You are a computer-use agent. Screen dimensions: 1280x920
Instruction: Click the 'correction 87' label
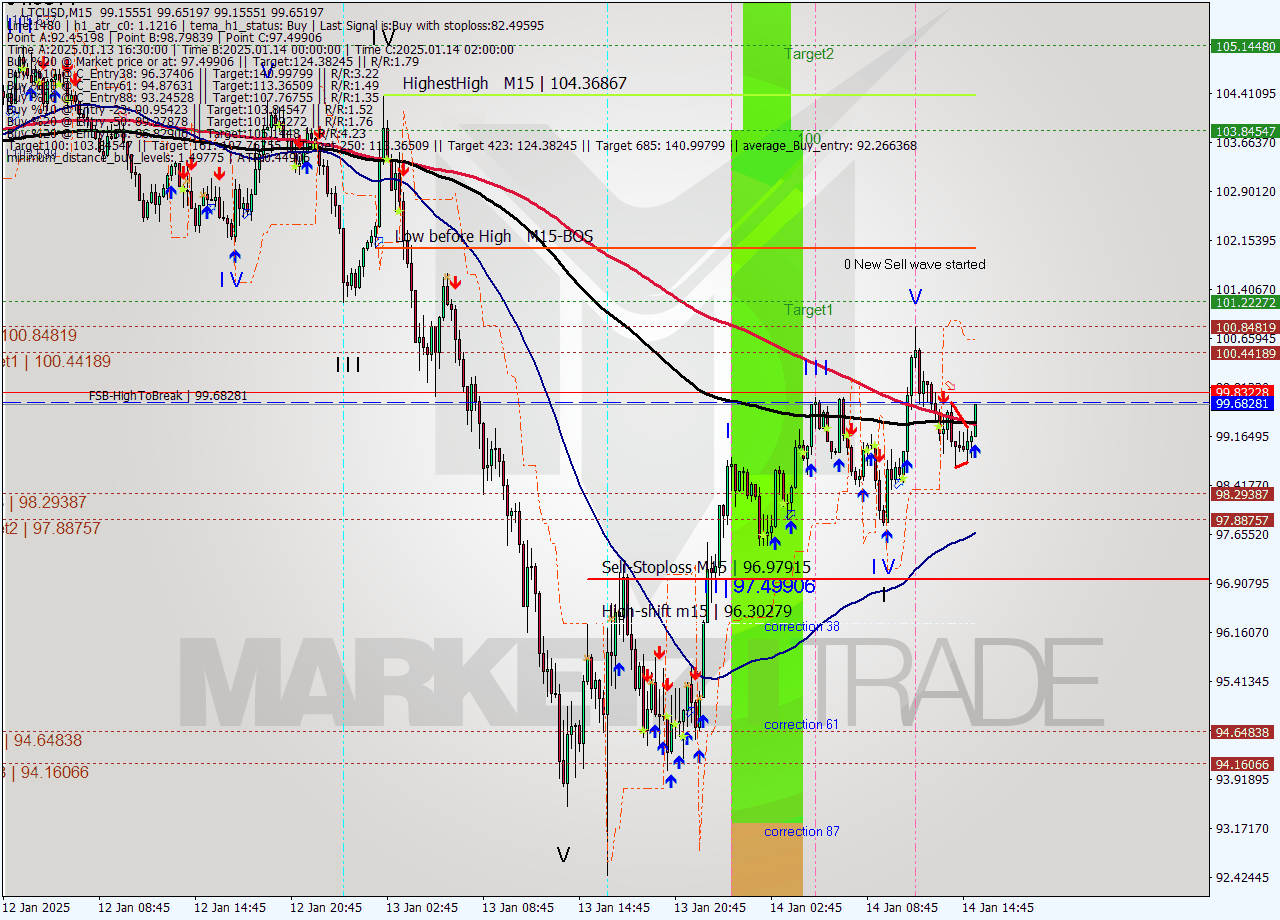802,832
